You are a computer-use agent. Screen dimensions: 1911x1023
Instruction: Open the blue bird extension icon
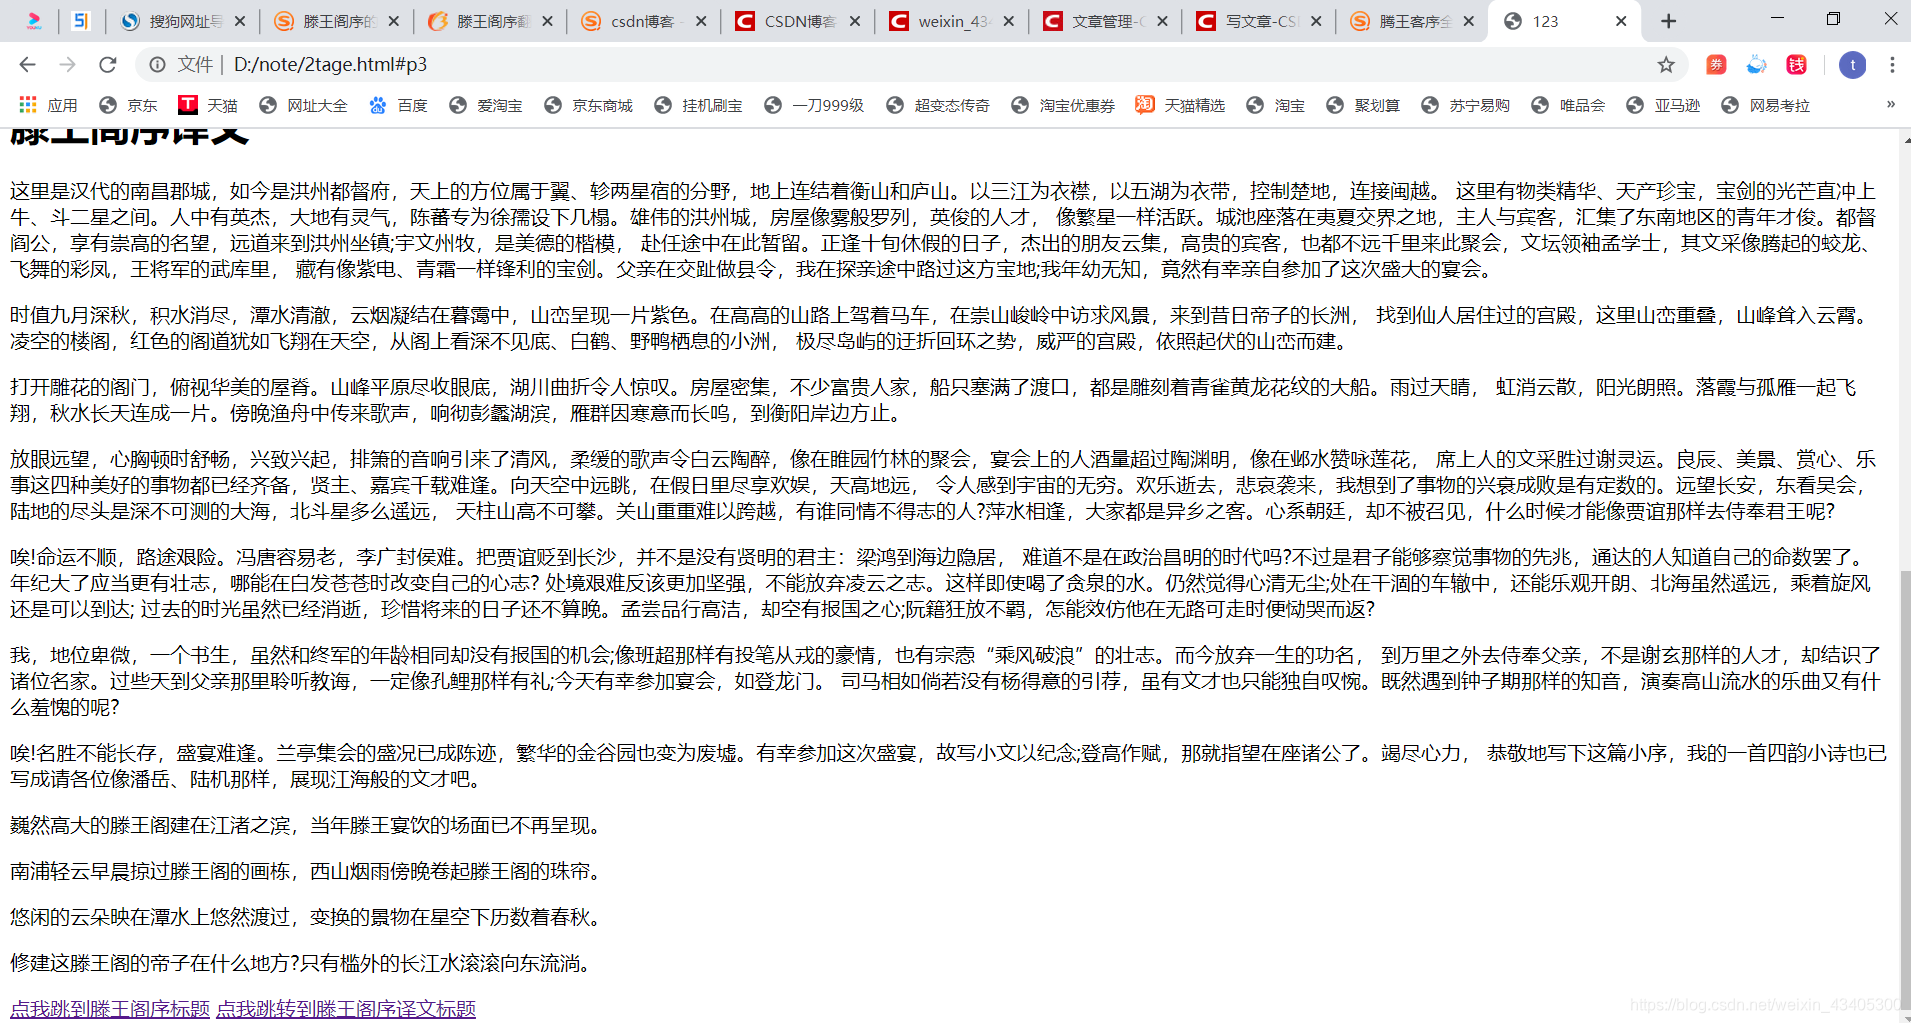point(1756,64)
